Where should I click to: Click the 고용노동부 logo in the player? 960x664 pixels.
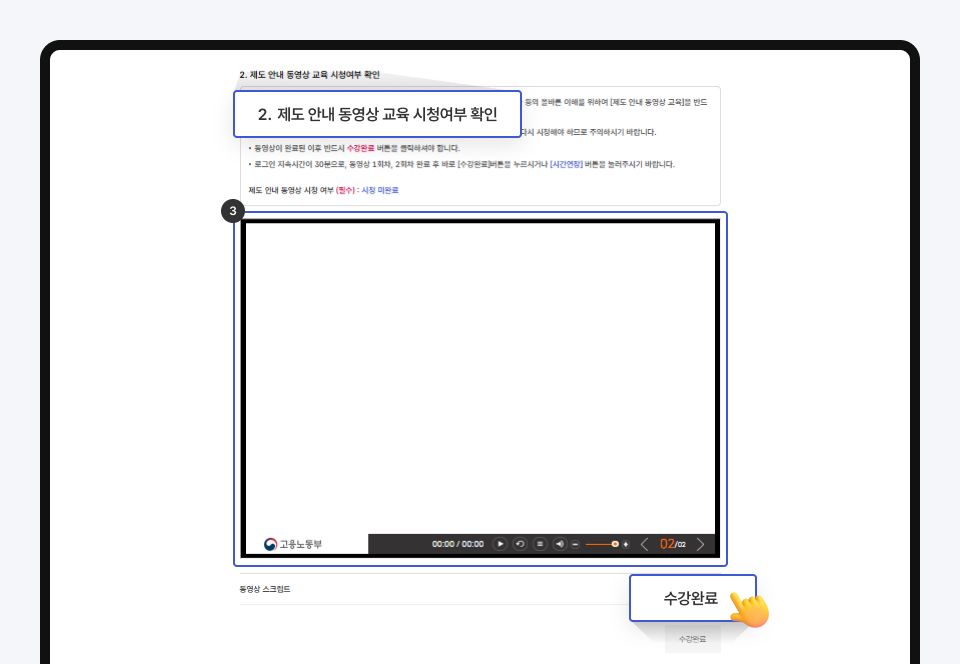[x=293, y=544]
